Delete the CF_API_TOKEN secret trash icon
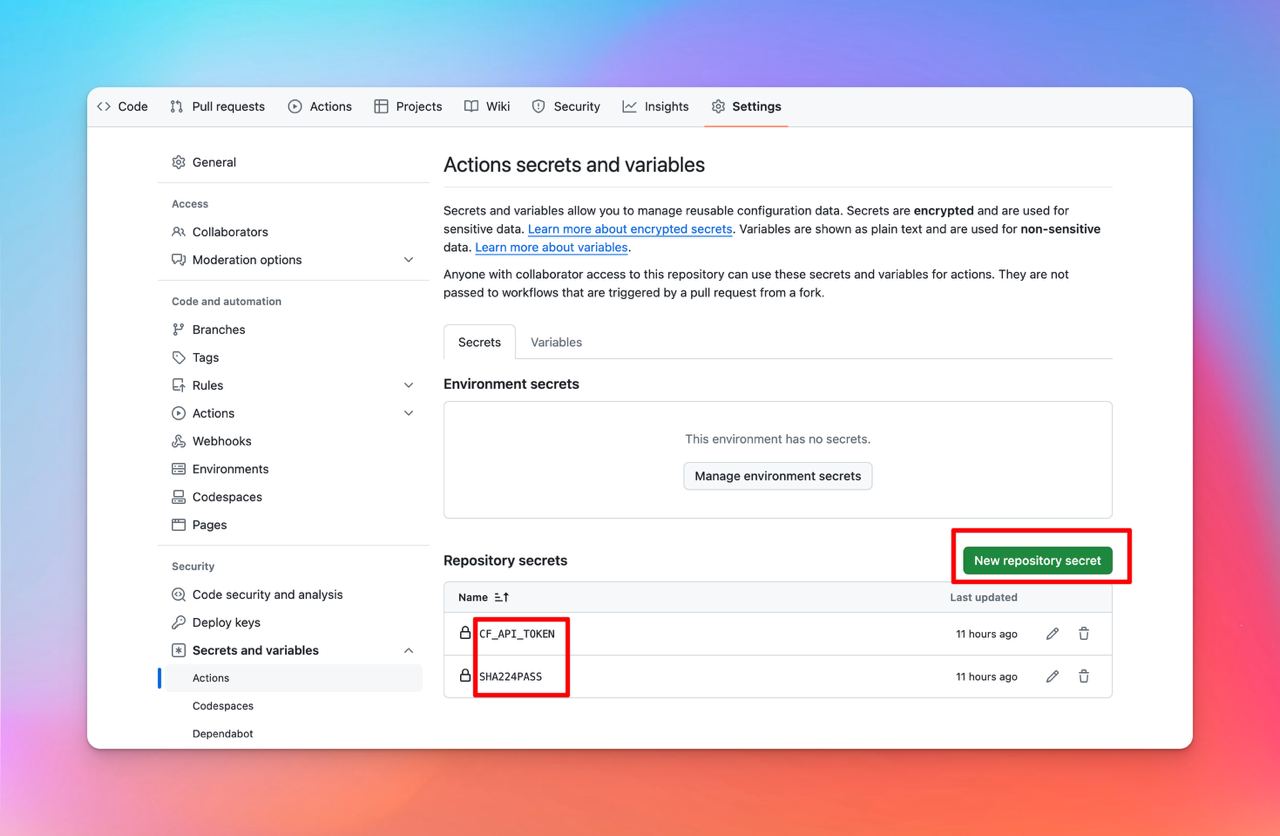 (1084, 634)
